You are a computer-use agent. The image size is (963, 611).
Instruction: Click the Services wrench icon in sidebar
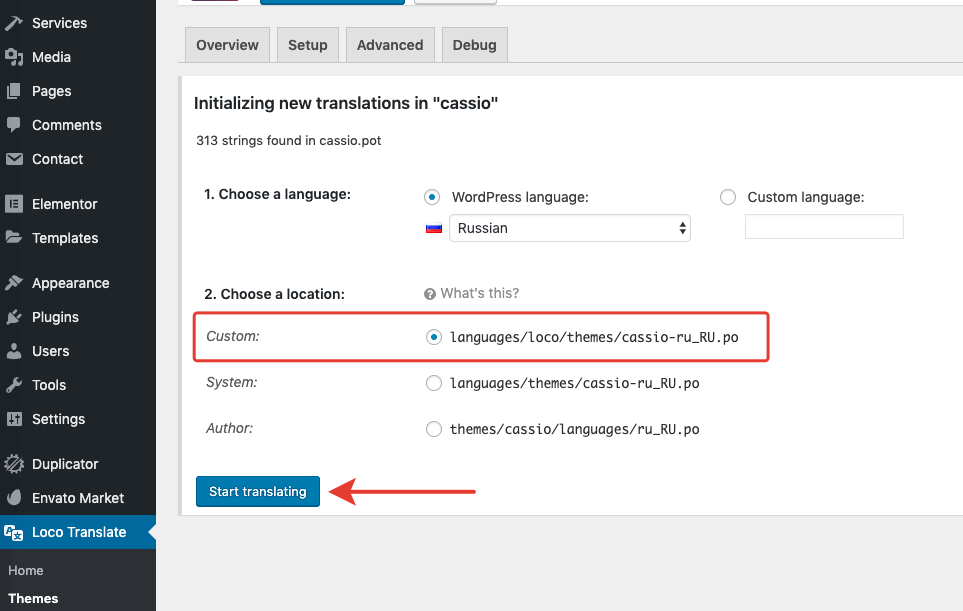(14, 23)
